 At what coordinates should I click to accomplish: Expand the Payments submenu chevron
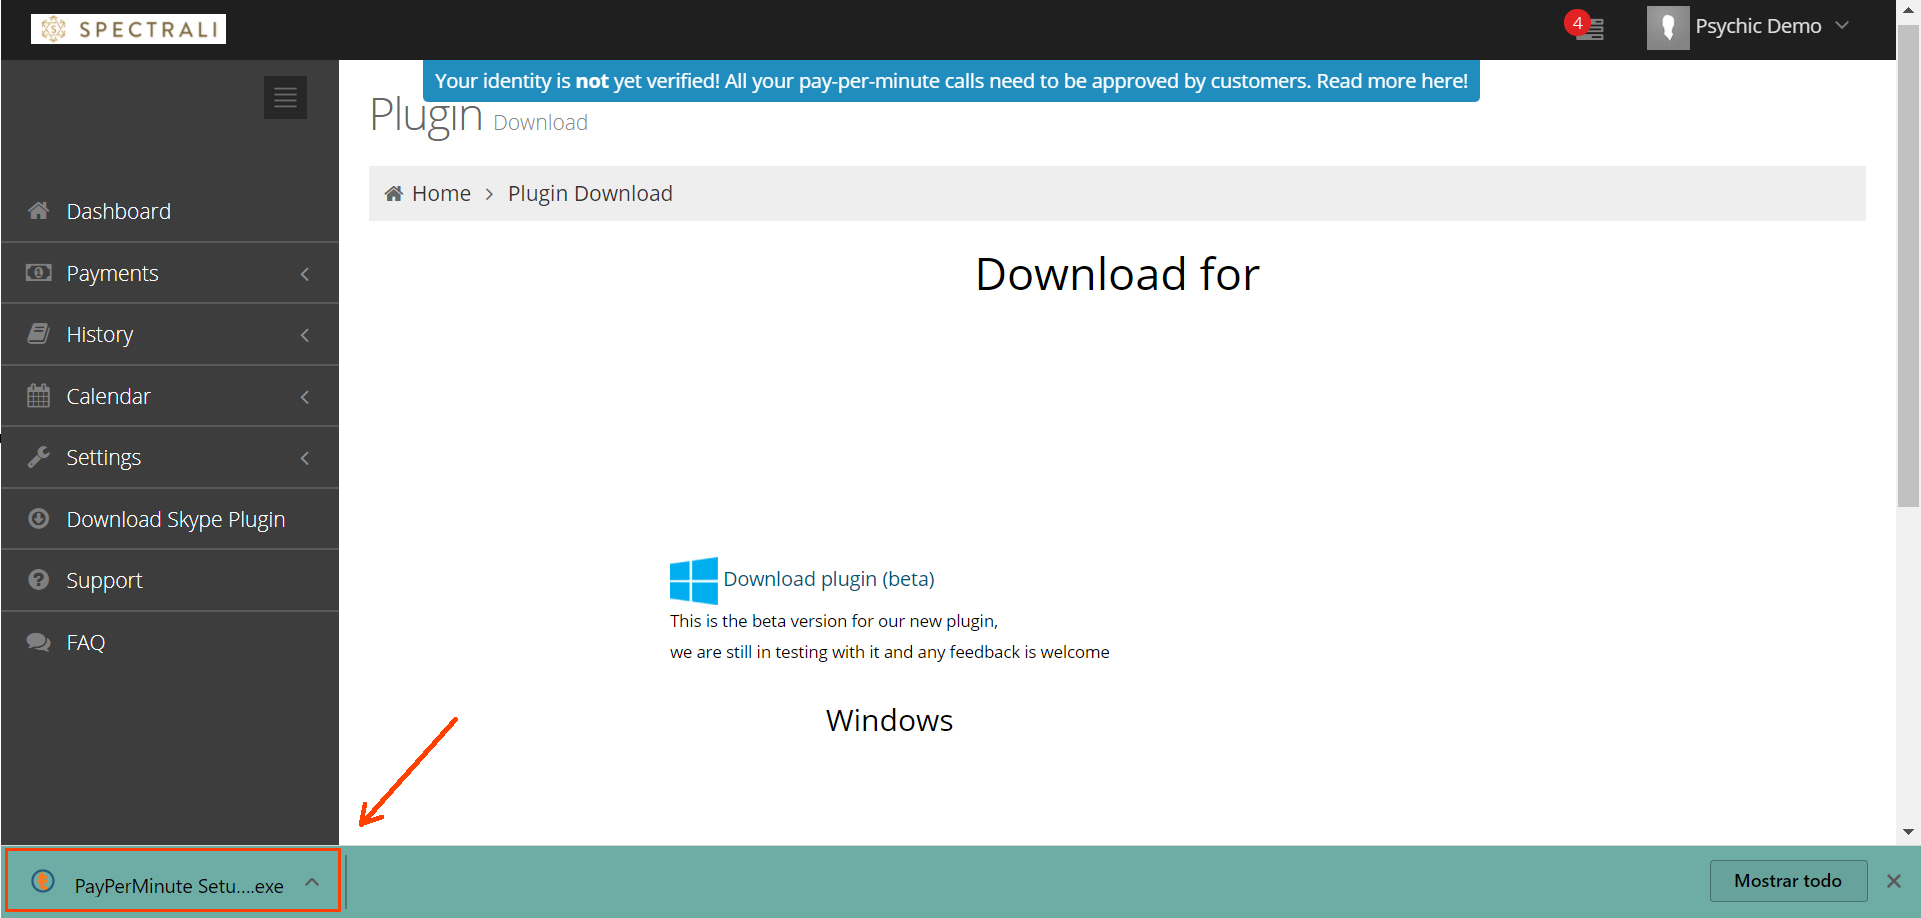click(x=305, y=274)
